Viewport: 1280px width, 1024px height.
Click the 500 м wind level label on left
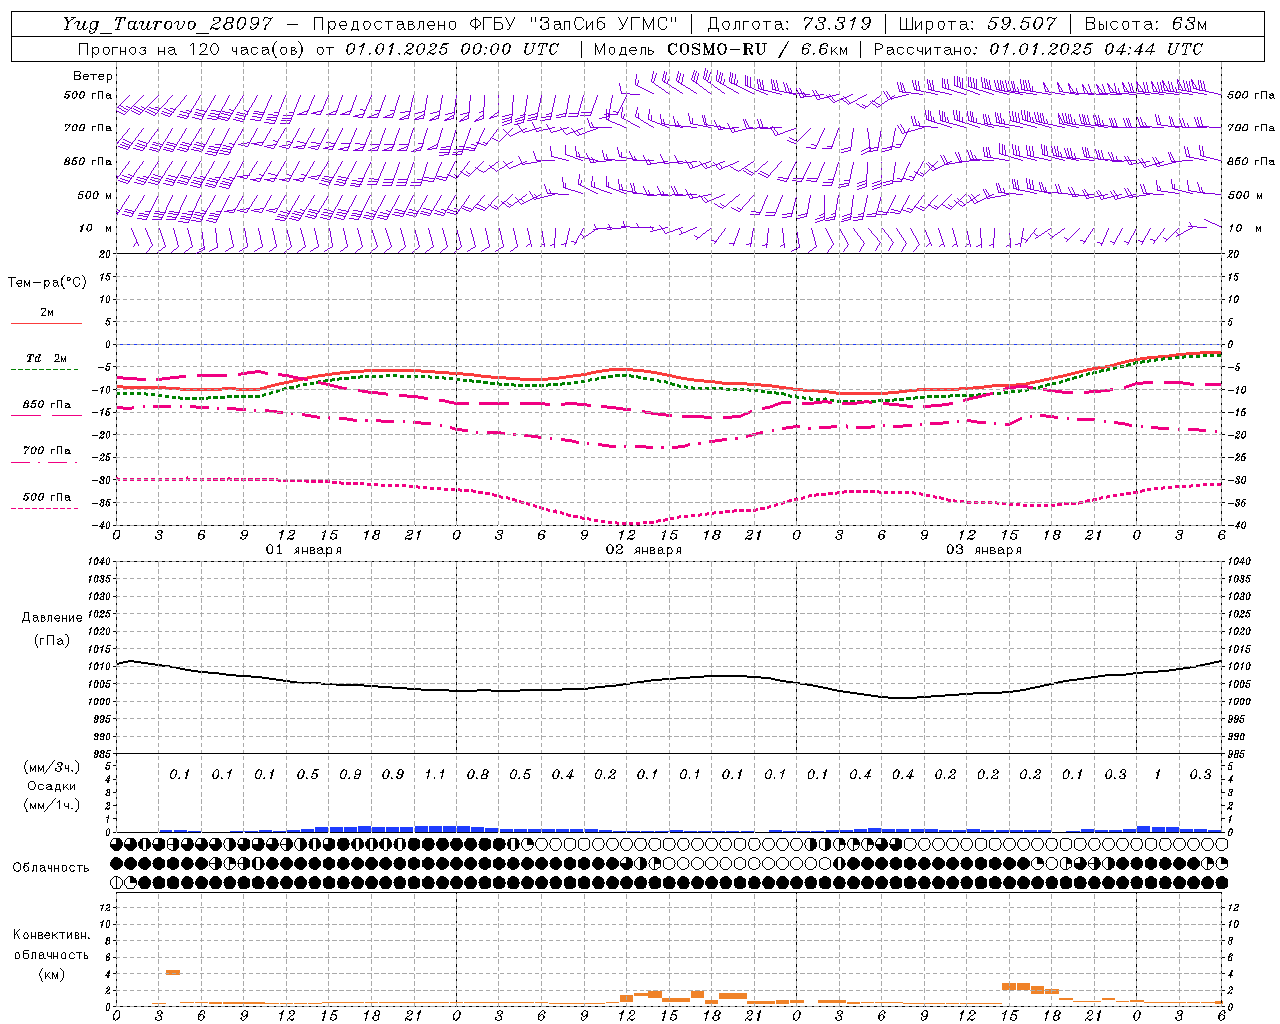click(95, 195)
